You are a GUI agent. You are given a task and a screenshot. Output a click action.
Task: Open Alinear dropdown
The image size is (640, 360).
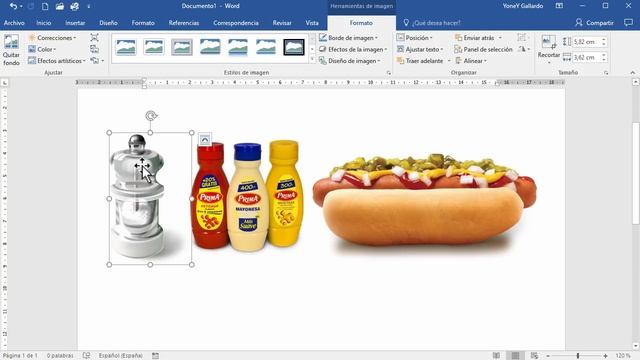(471, 60)
